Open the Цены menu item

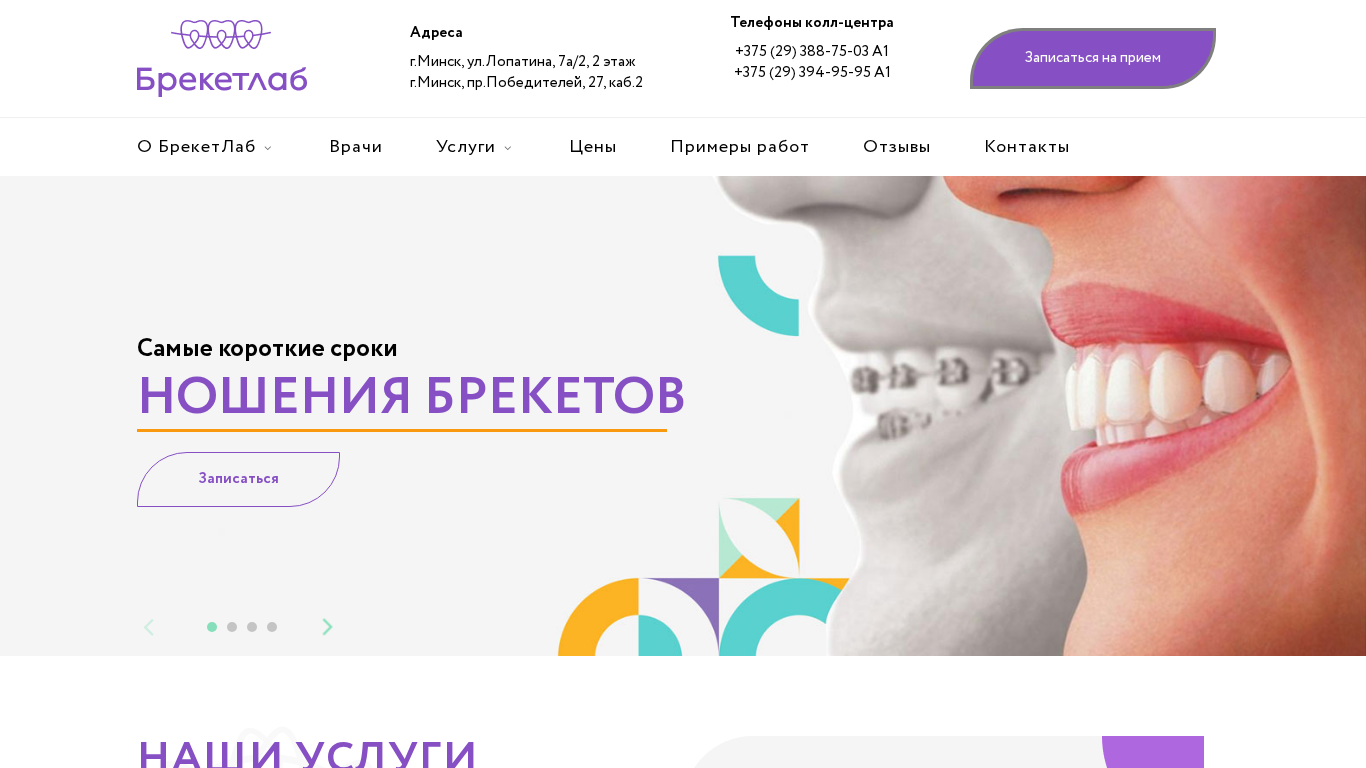tap(593, 147)
